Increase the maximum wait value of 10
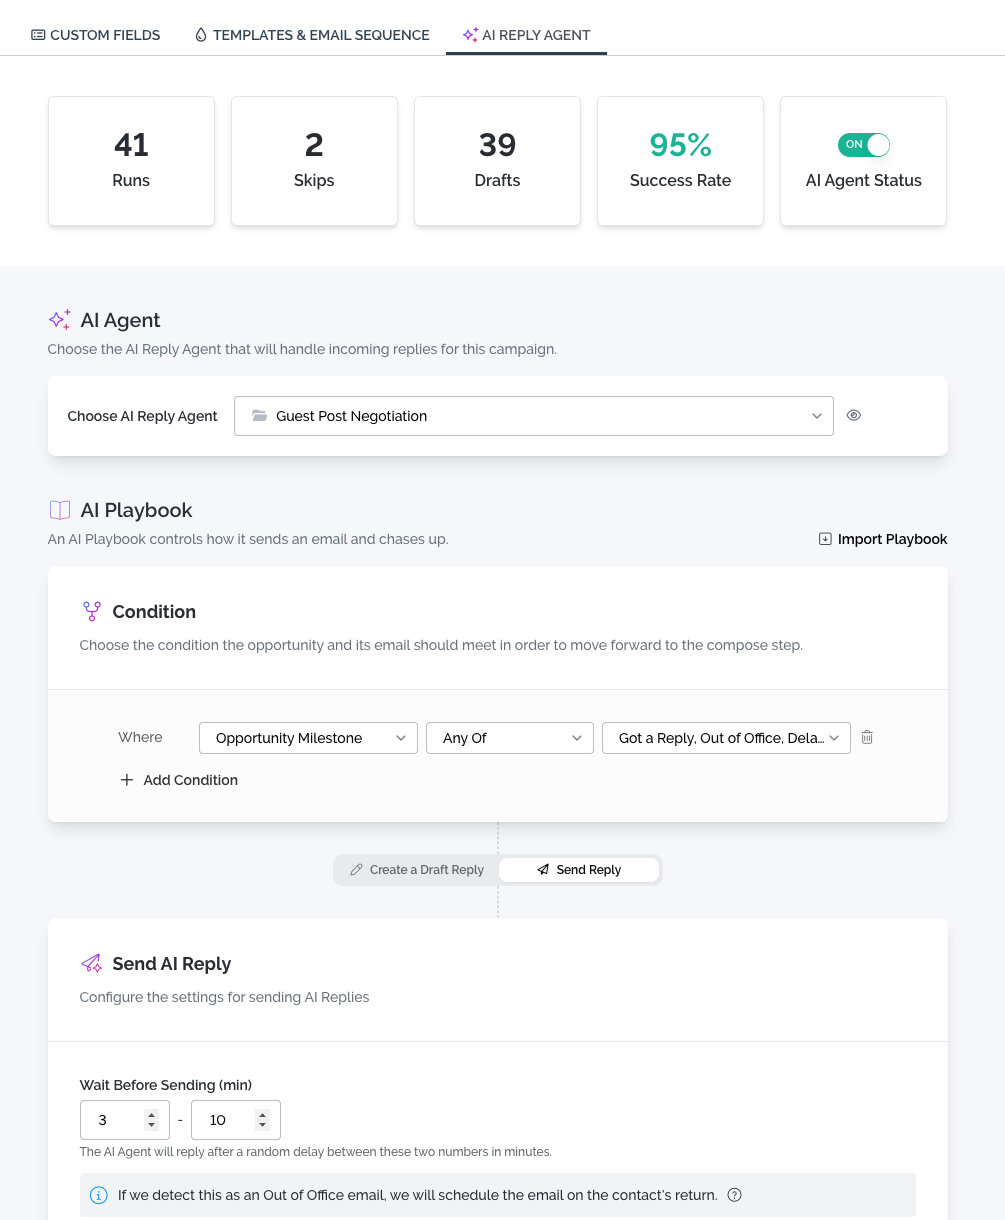 pyautogui.click(x=262, y=1115)
